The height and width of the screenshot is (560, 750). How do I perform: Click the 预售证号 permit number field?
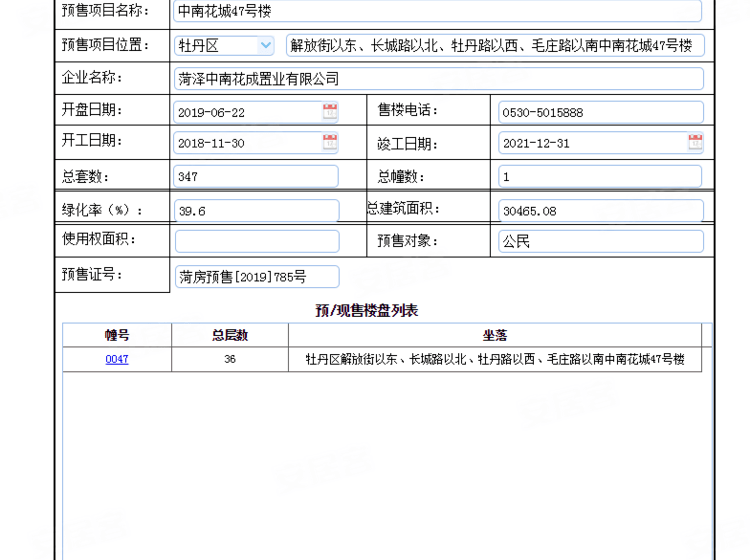coord(256,277)
